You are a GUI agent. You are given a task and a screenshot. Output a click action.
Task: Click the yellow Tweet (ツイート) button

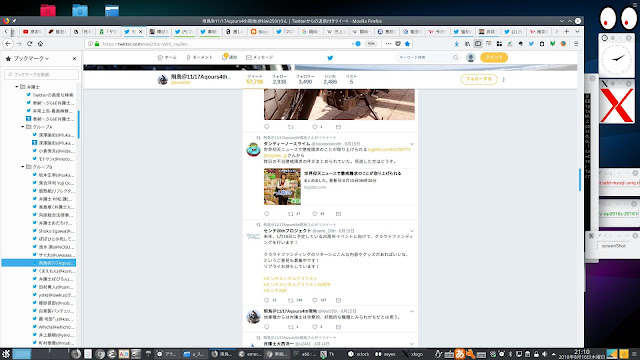[x=494, y=57]
